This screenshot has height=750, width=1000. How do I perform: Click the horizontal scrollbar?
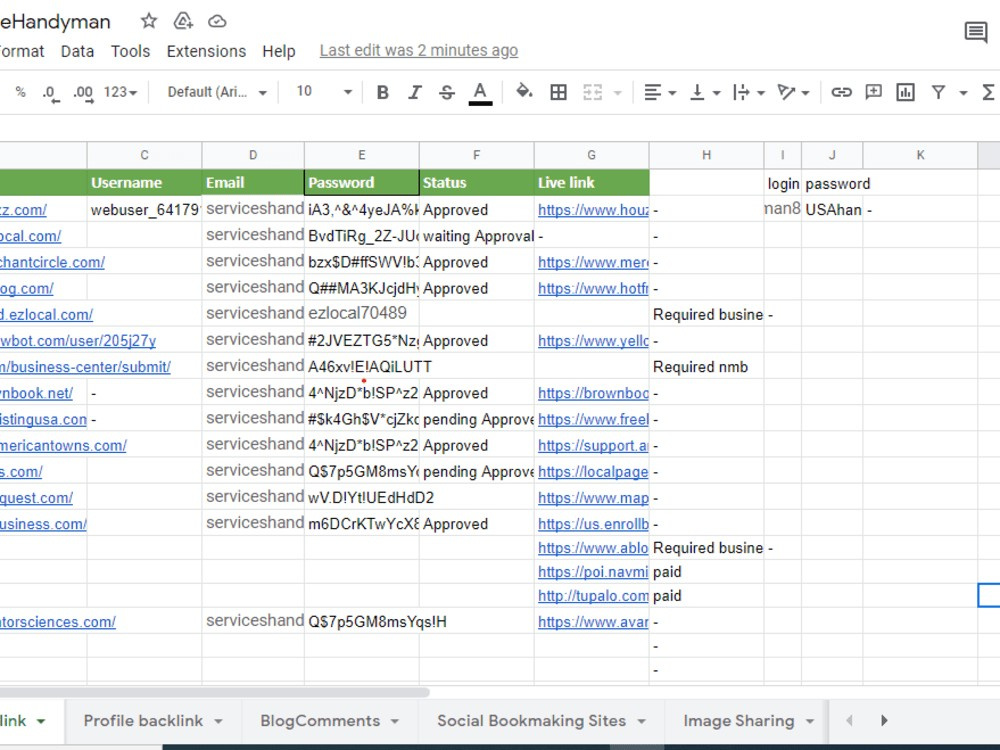pyautogui.click(x=214, y=692)
